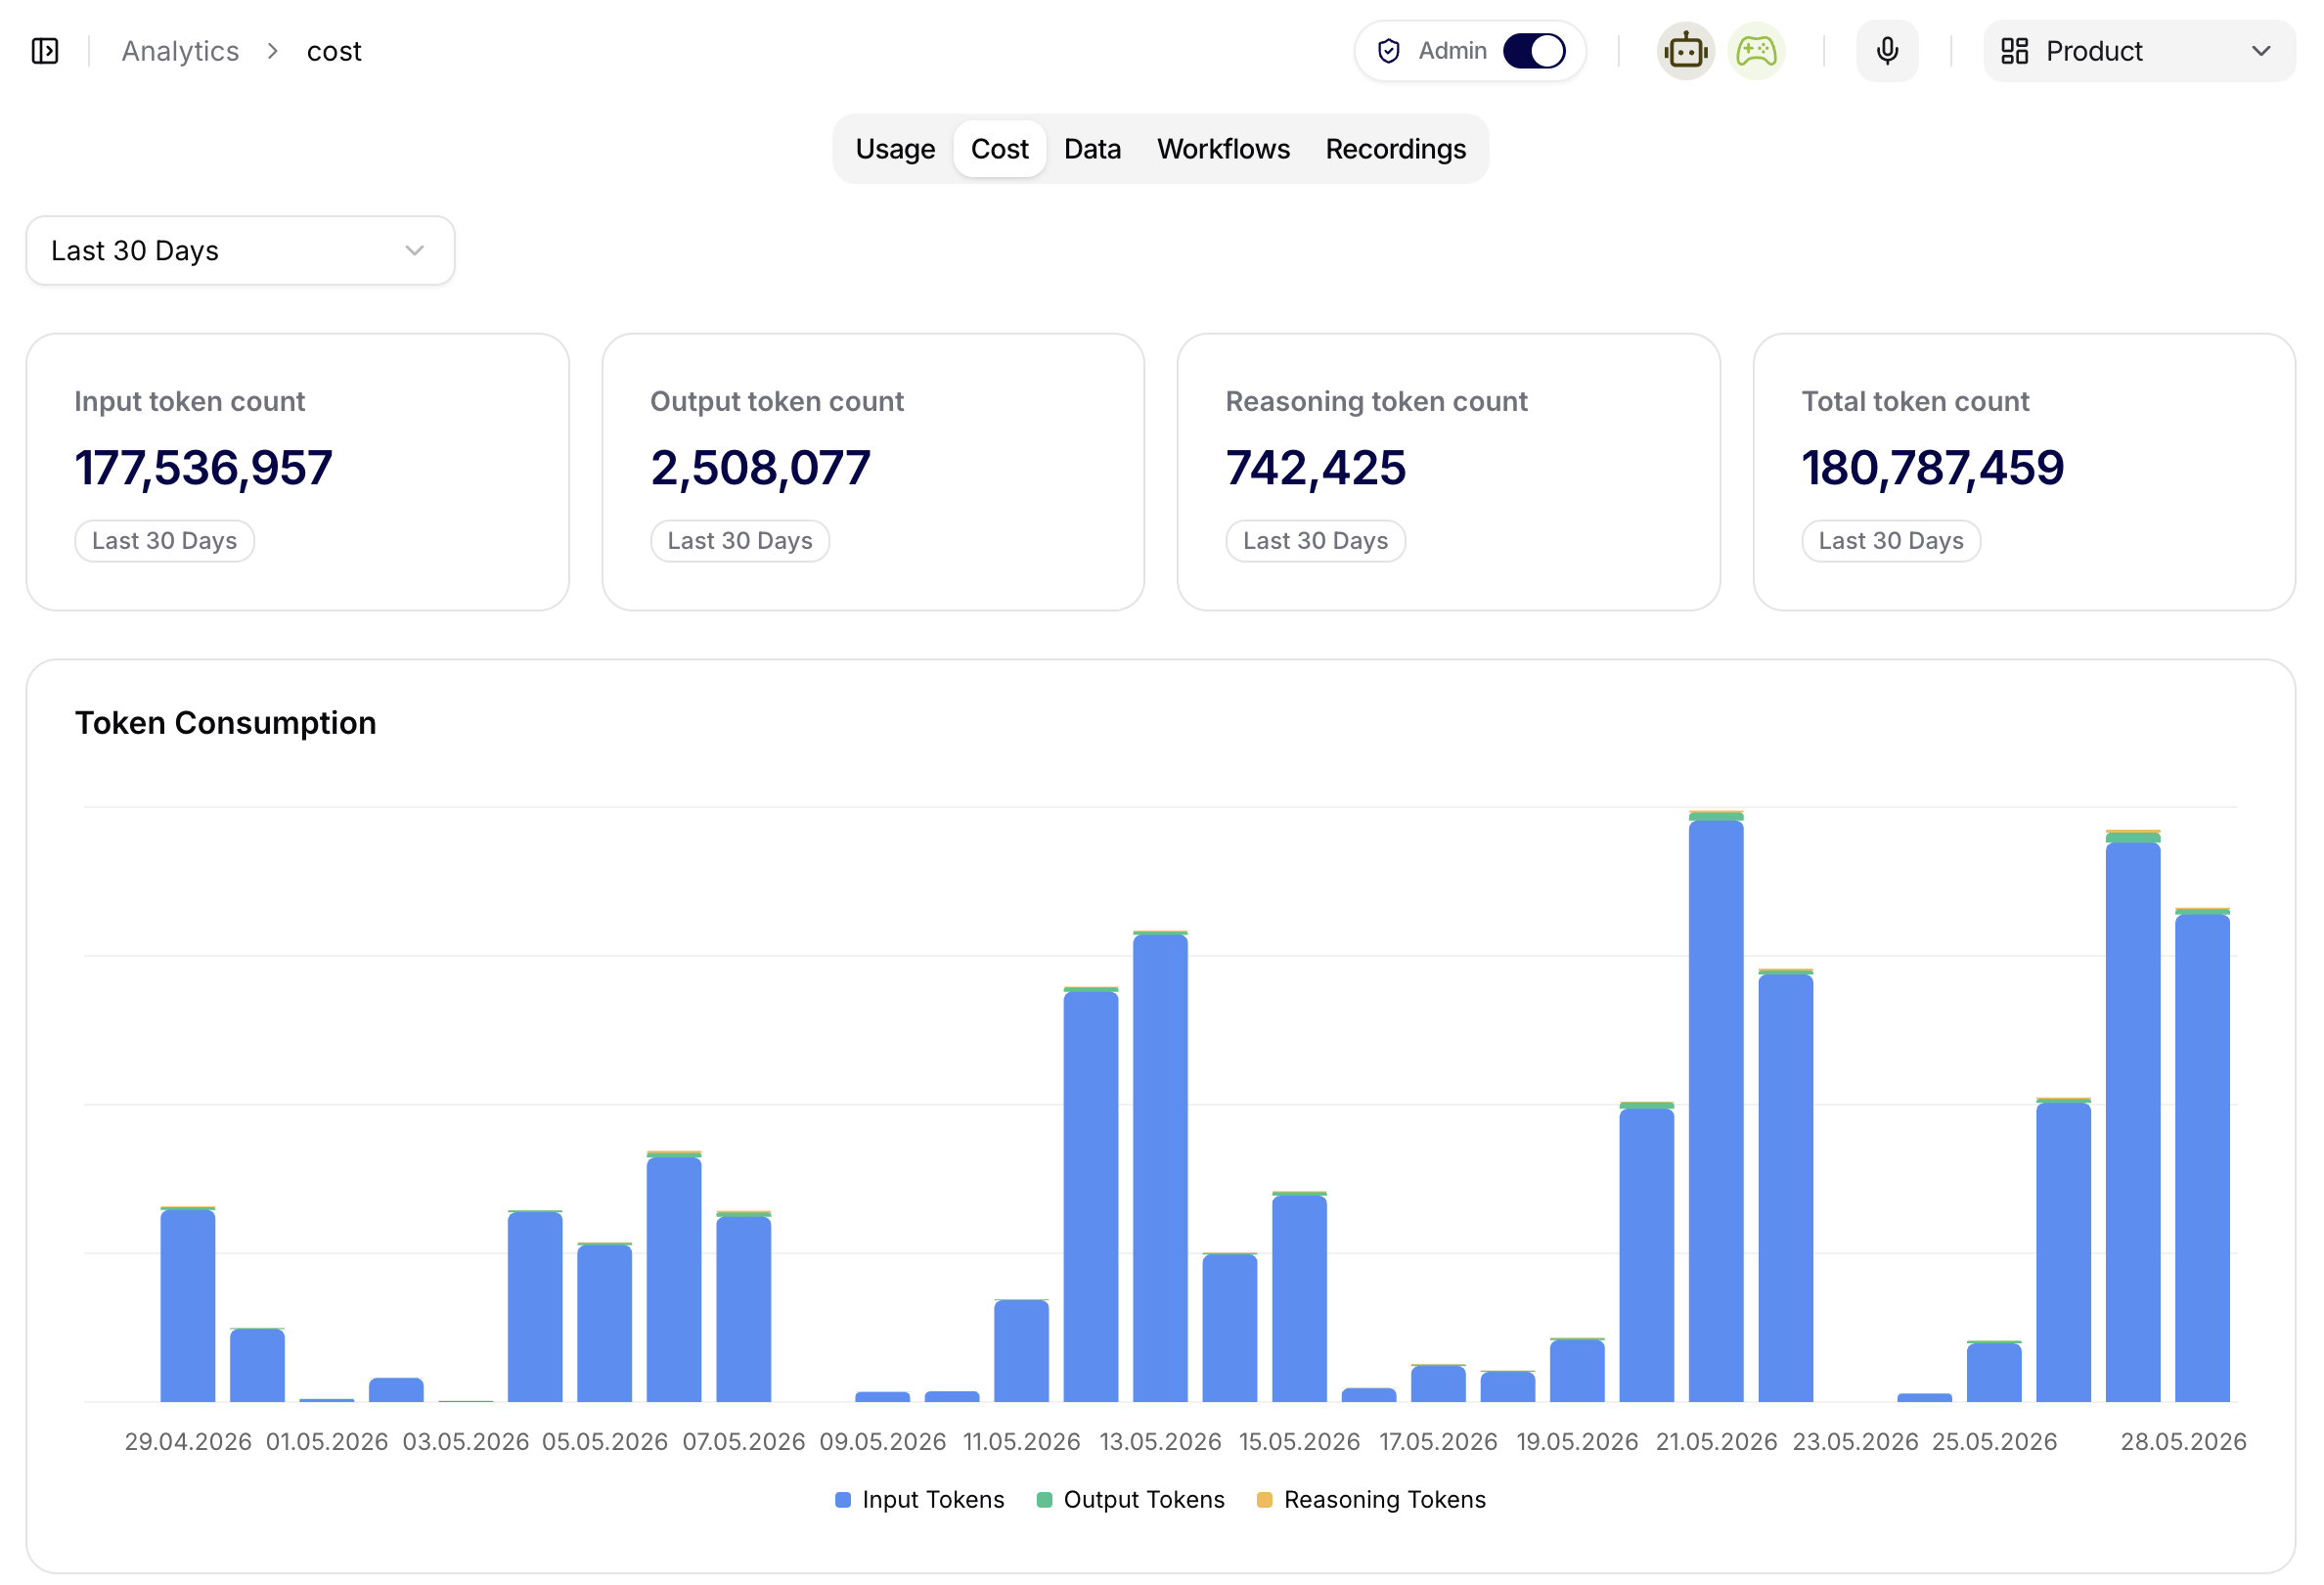
Task: Select the Total token count value 180,787,459
Action: click(1932, 467)
